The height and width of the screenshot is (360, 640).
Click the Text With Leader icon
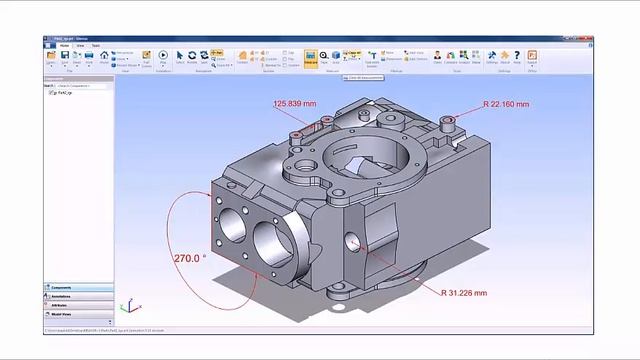pos(372,56)
